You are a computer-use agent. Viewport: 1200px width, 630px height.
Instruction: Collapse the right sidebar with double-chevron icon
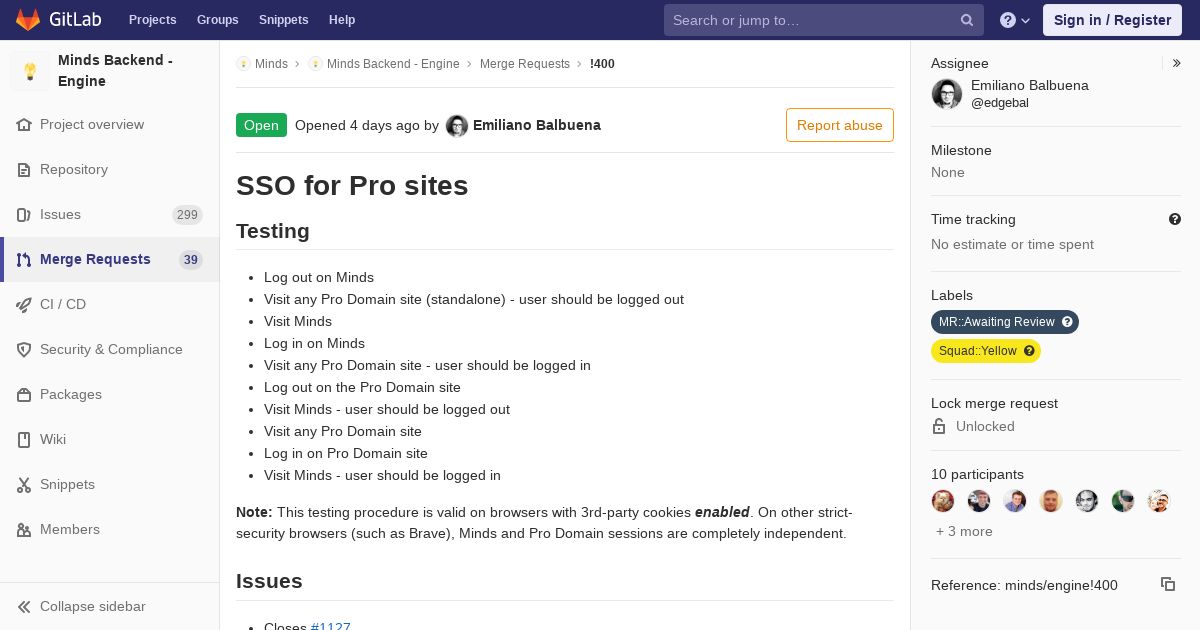(x=1177, y=63)
